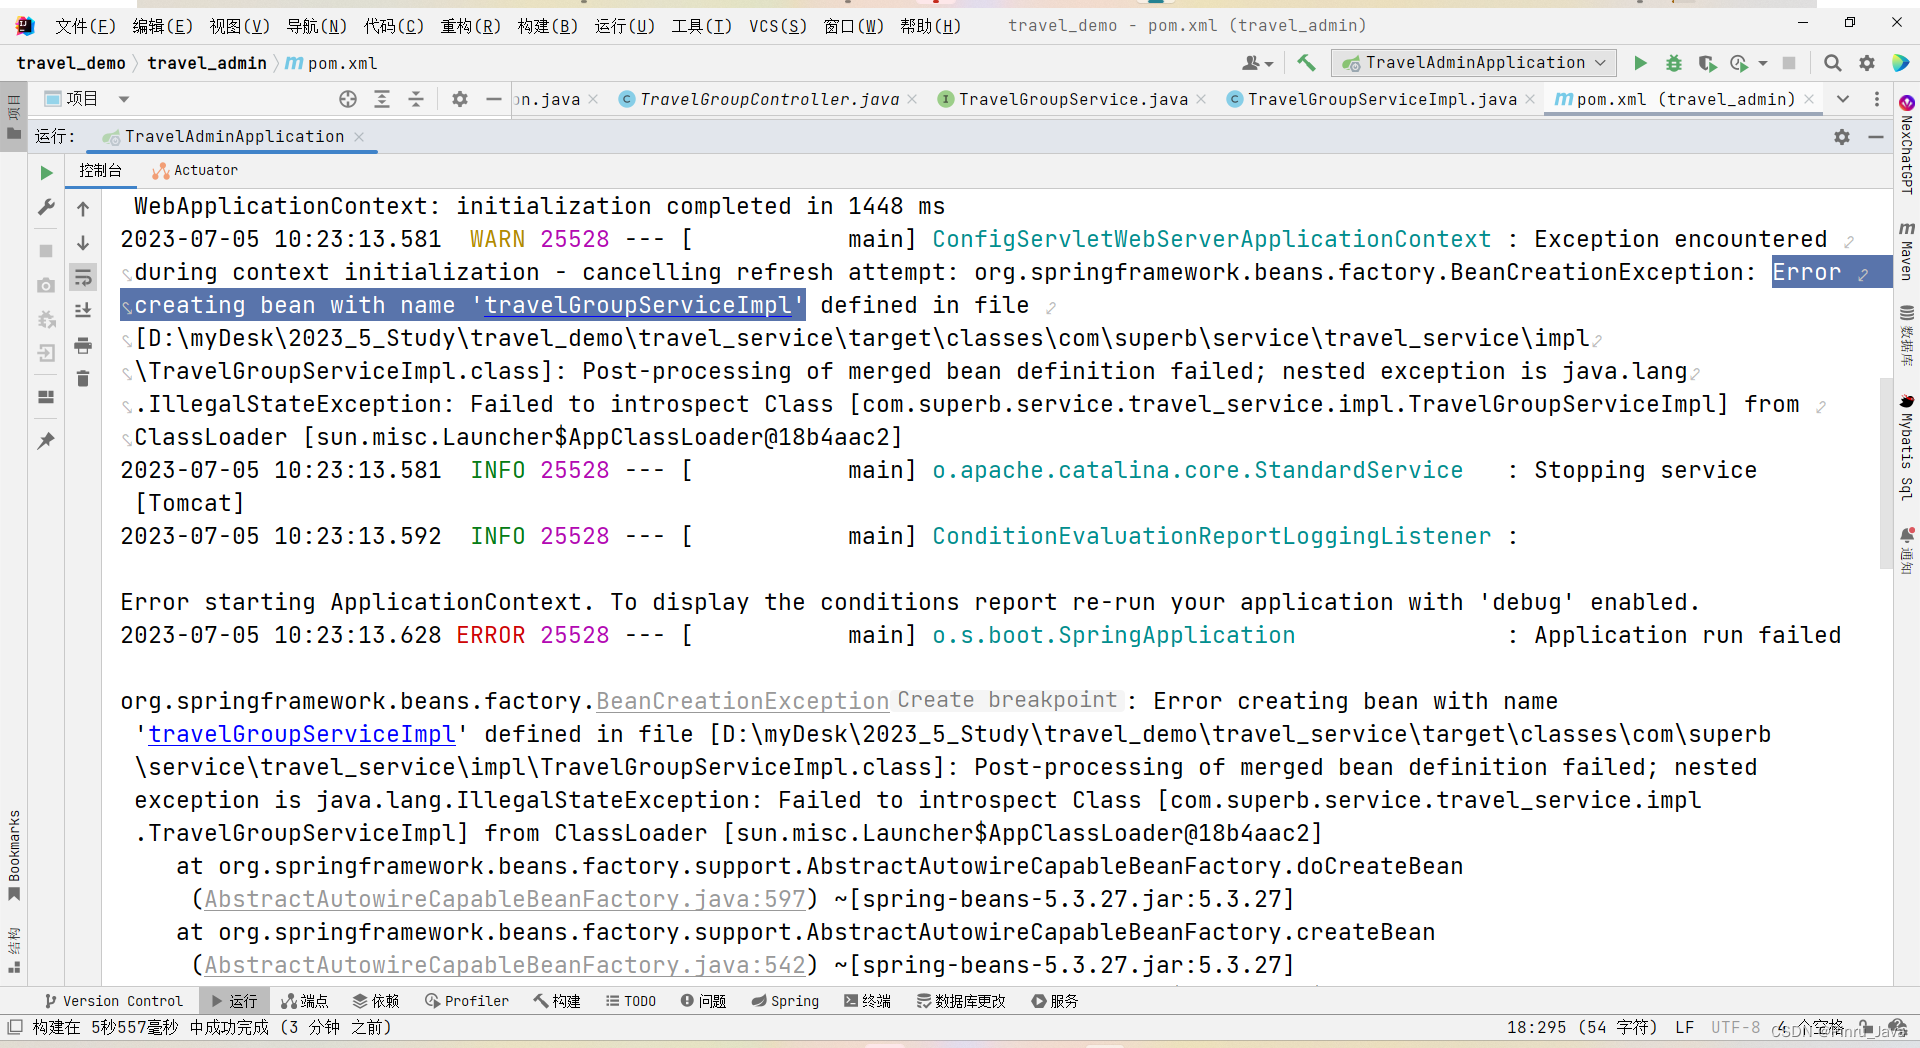Open VCS(S) menu

tap(778, 26)
